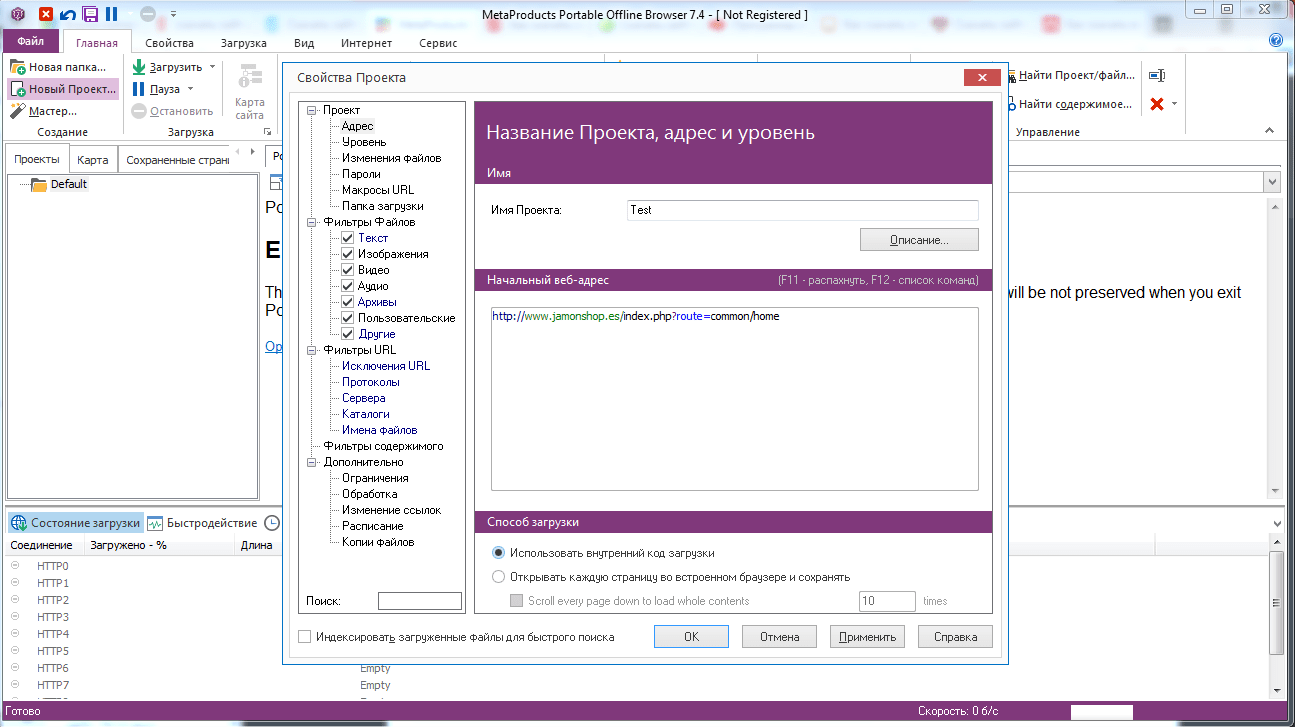Image resolution: width=1295 pixels, height=727 pixels.
Task: Open the Пауза dropdown arrow
Action: pos(191,89)
